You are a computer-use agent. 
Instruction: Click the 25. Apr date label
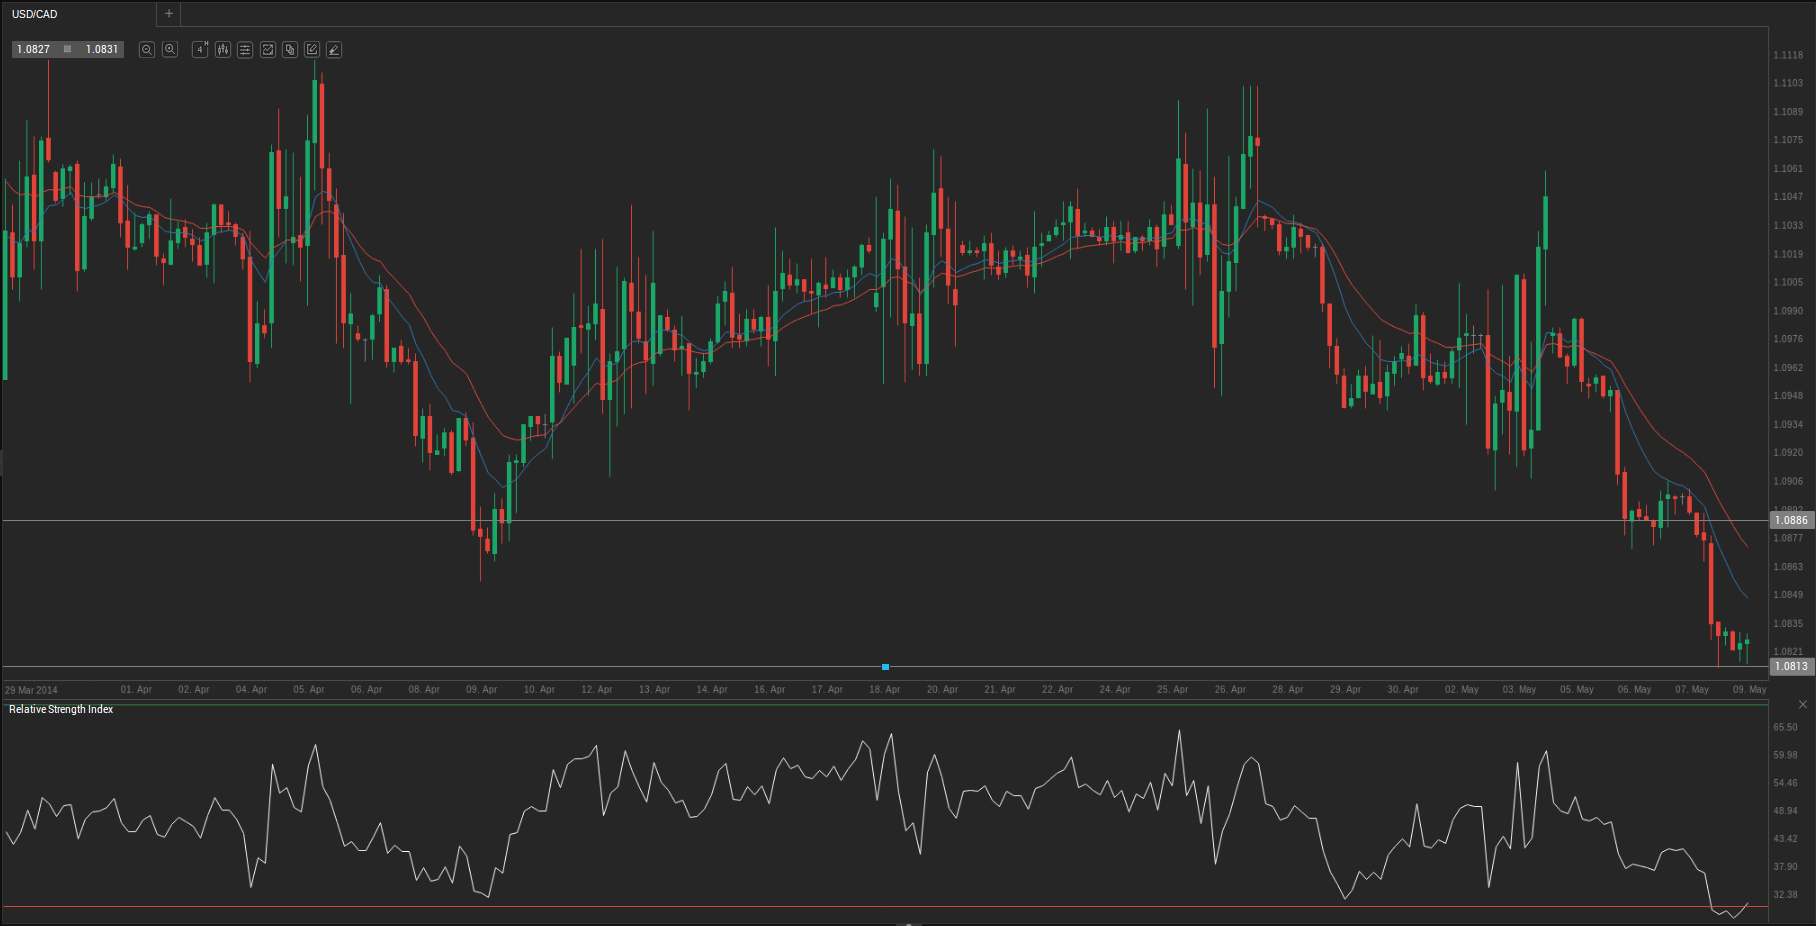[x=1173, y=690]
